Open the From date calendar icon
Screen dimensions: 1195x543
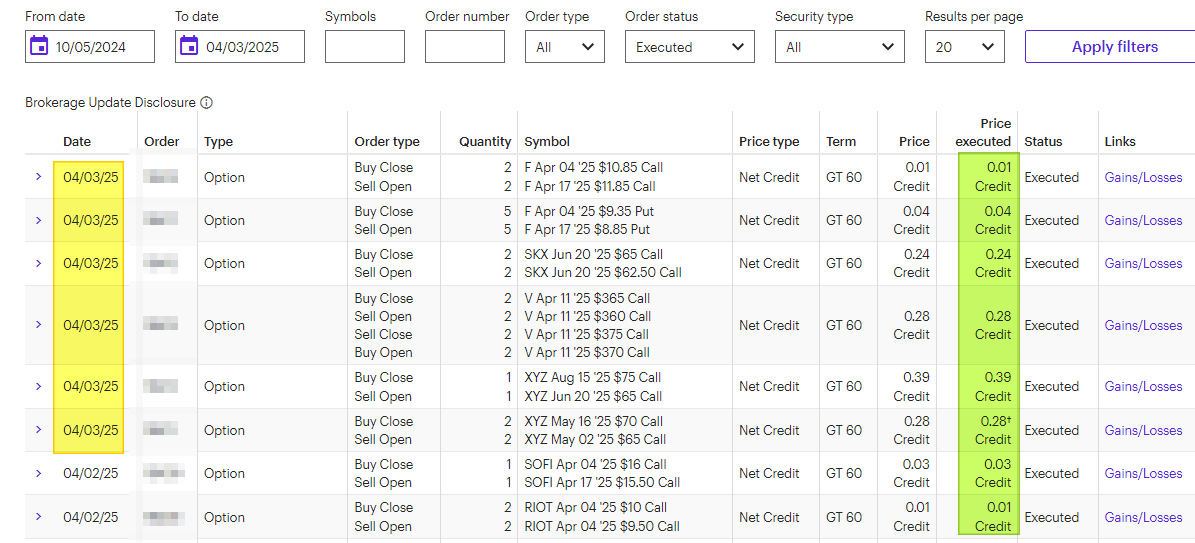pos(39,47)
